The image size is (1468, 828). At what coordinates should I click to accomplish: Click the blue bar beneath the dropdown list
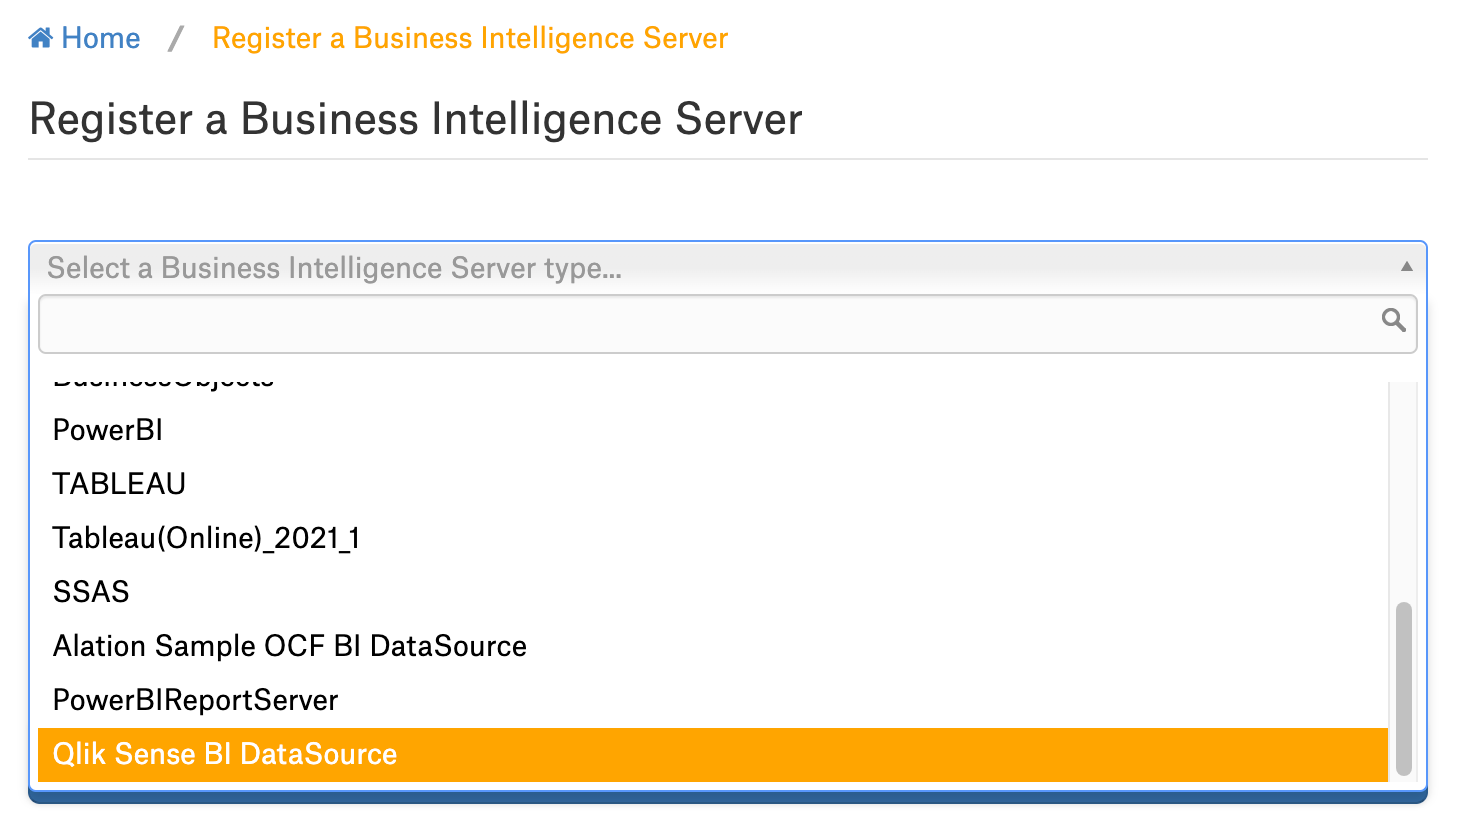tap(727, 798)
